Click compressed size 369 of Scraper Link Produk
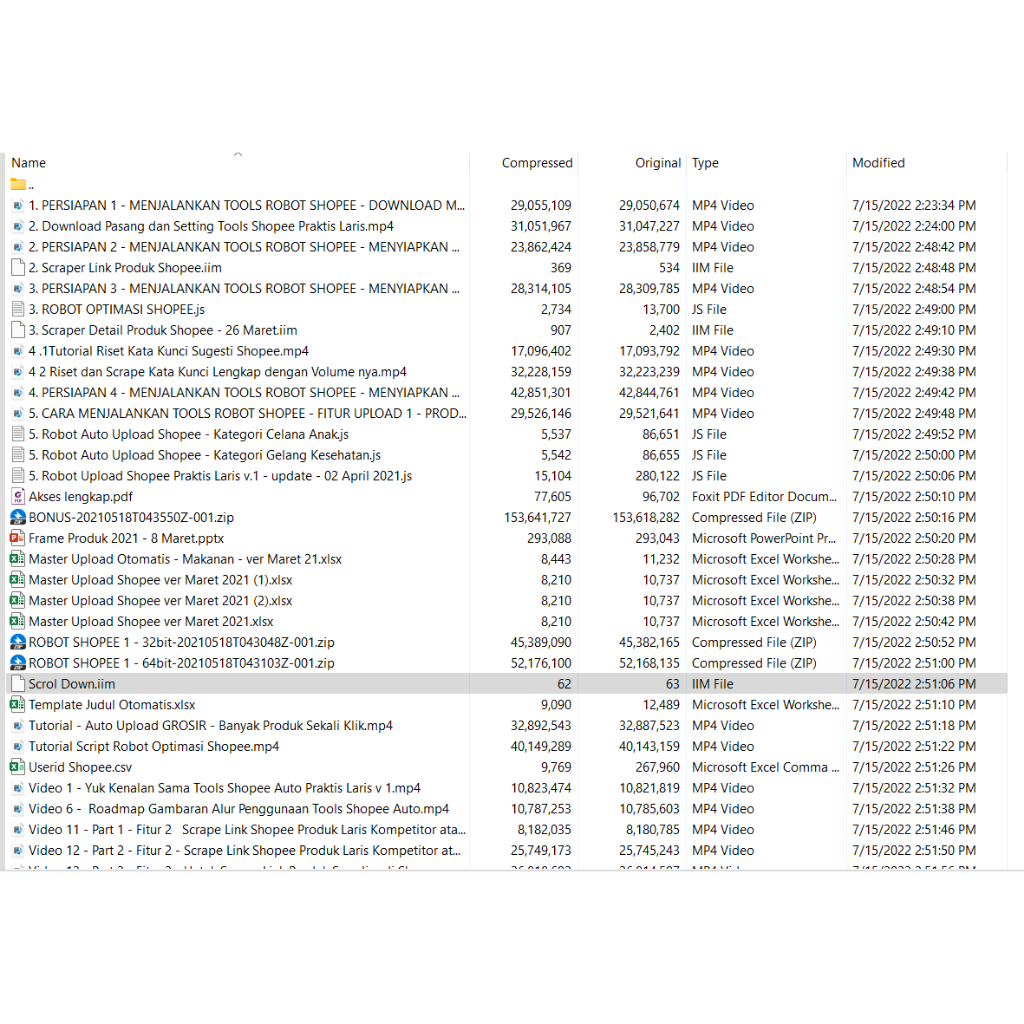Screen dimensions: 1024x1024 pyautogui.click(x=560, y=268)
